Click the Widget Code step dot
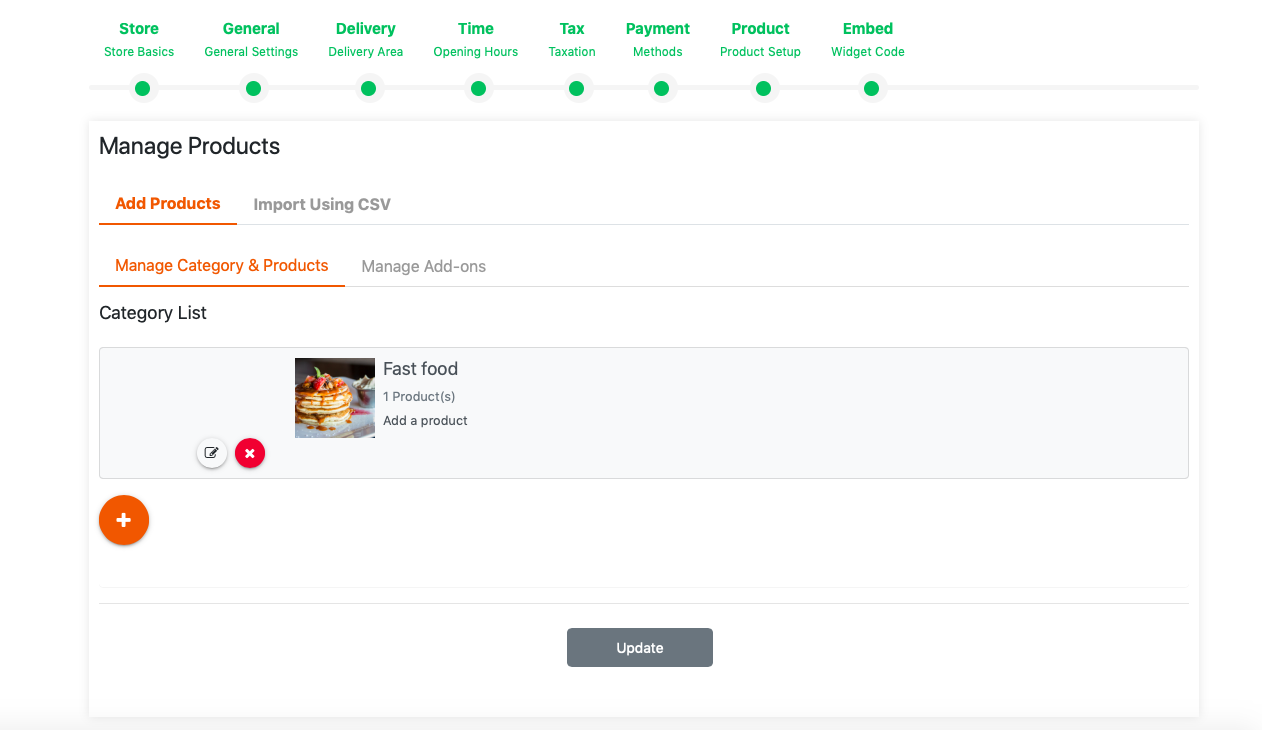Viewport: 1262px width, 730px height. (x=871, y=89)
